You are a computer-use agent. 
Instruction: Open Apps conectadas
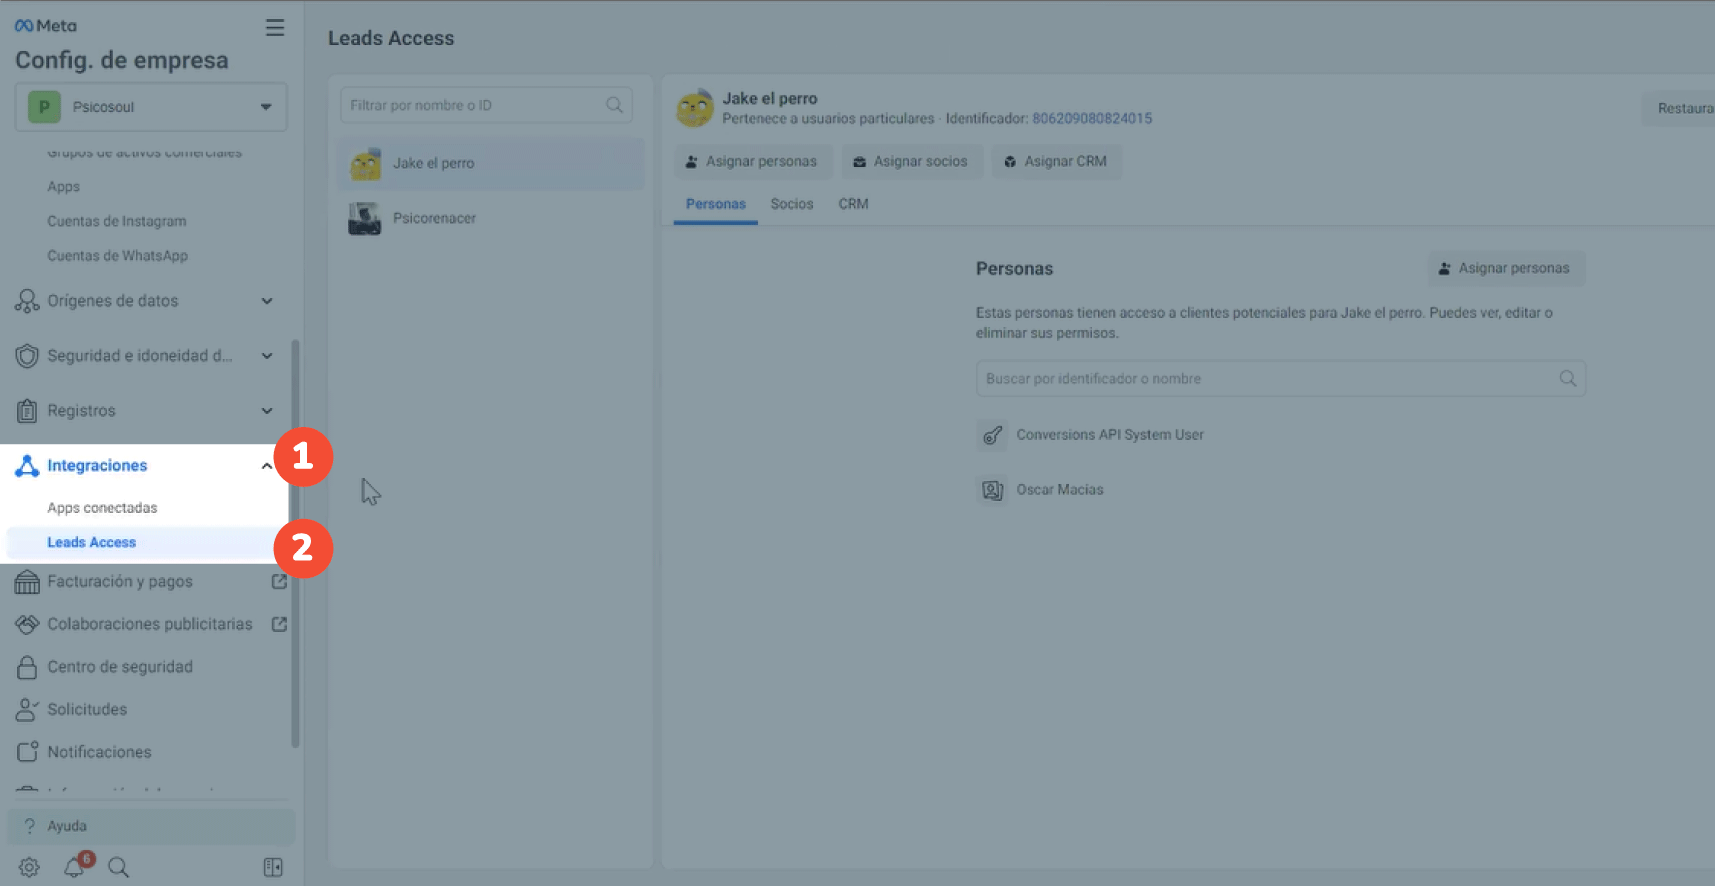coord(102,508)
